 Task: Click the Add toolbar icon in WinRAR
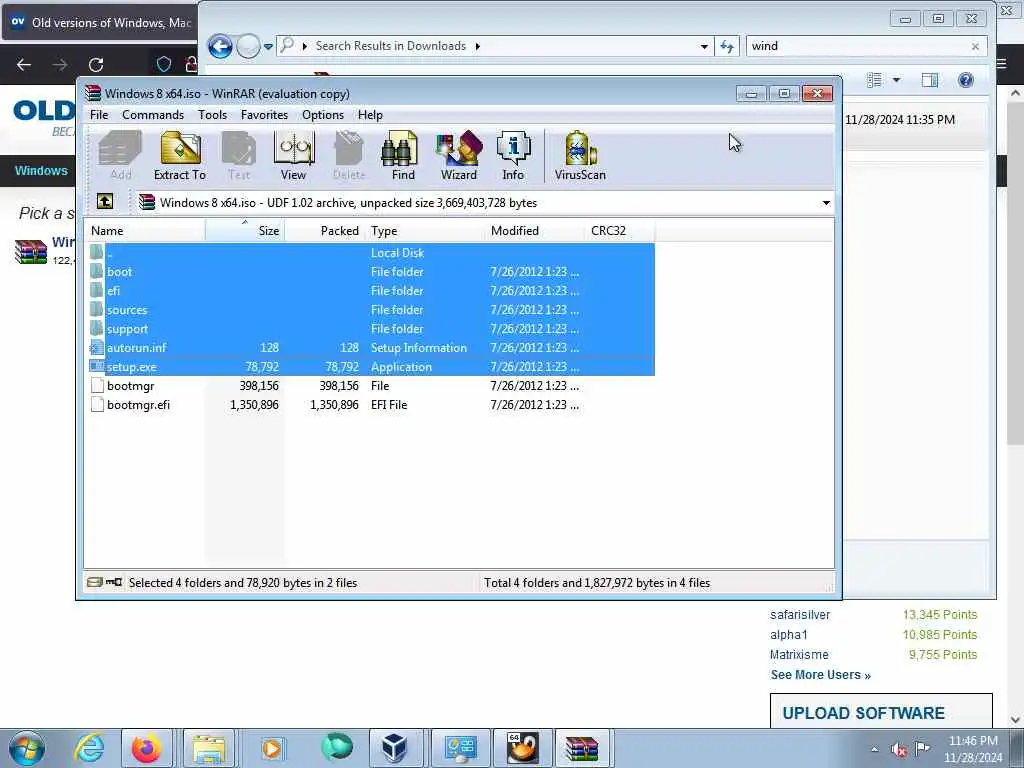point(121,155)
